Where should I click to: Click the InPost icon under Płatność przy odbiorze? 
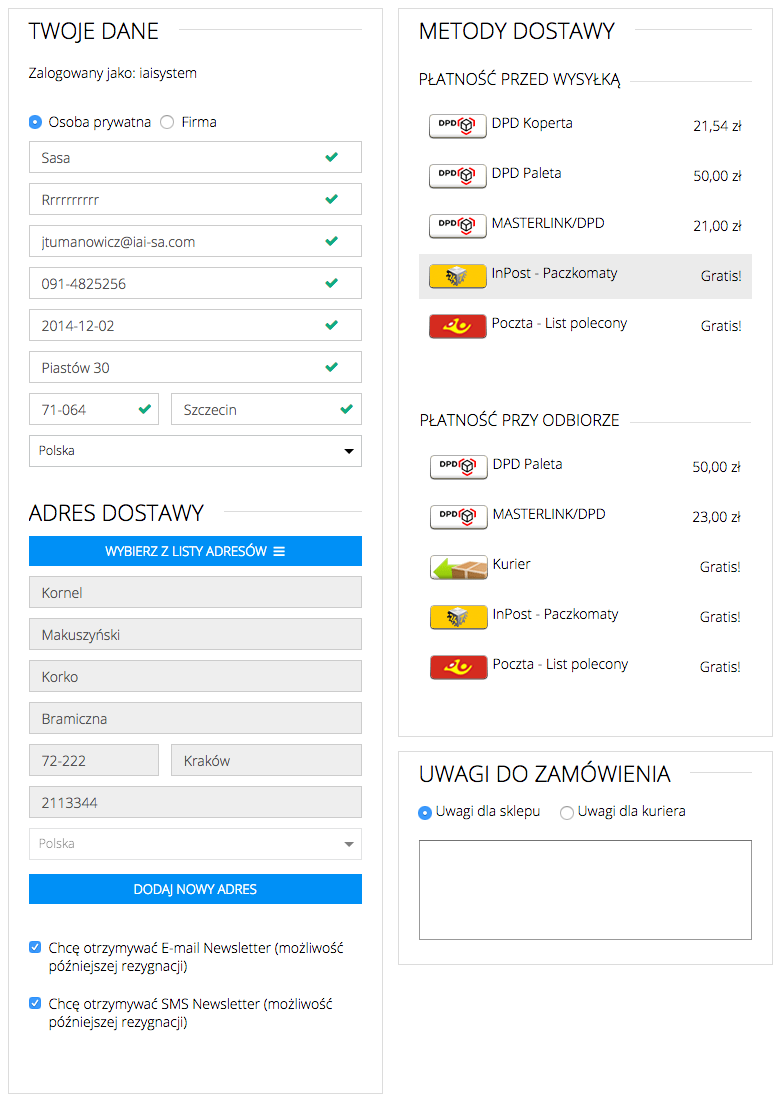(x=458, y=617)
